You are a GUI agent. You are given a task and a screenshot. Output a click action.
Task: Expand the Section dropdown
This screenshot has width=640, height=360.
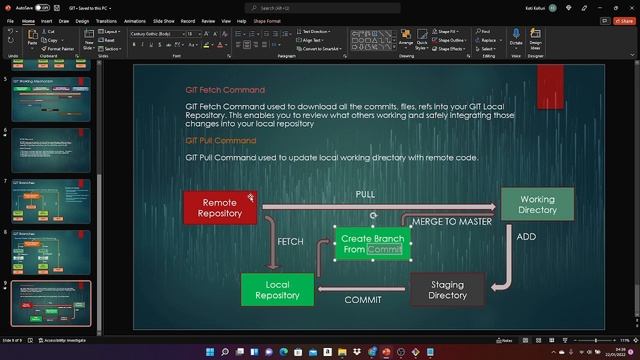click(x=109, y=49)
